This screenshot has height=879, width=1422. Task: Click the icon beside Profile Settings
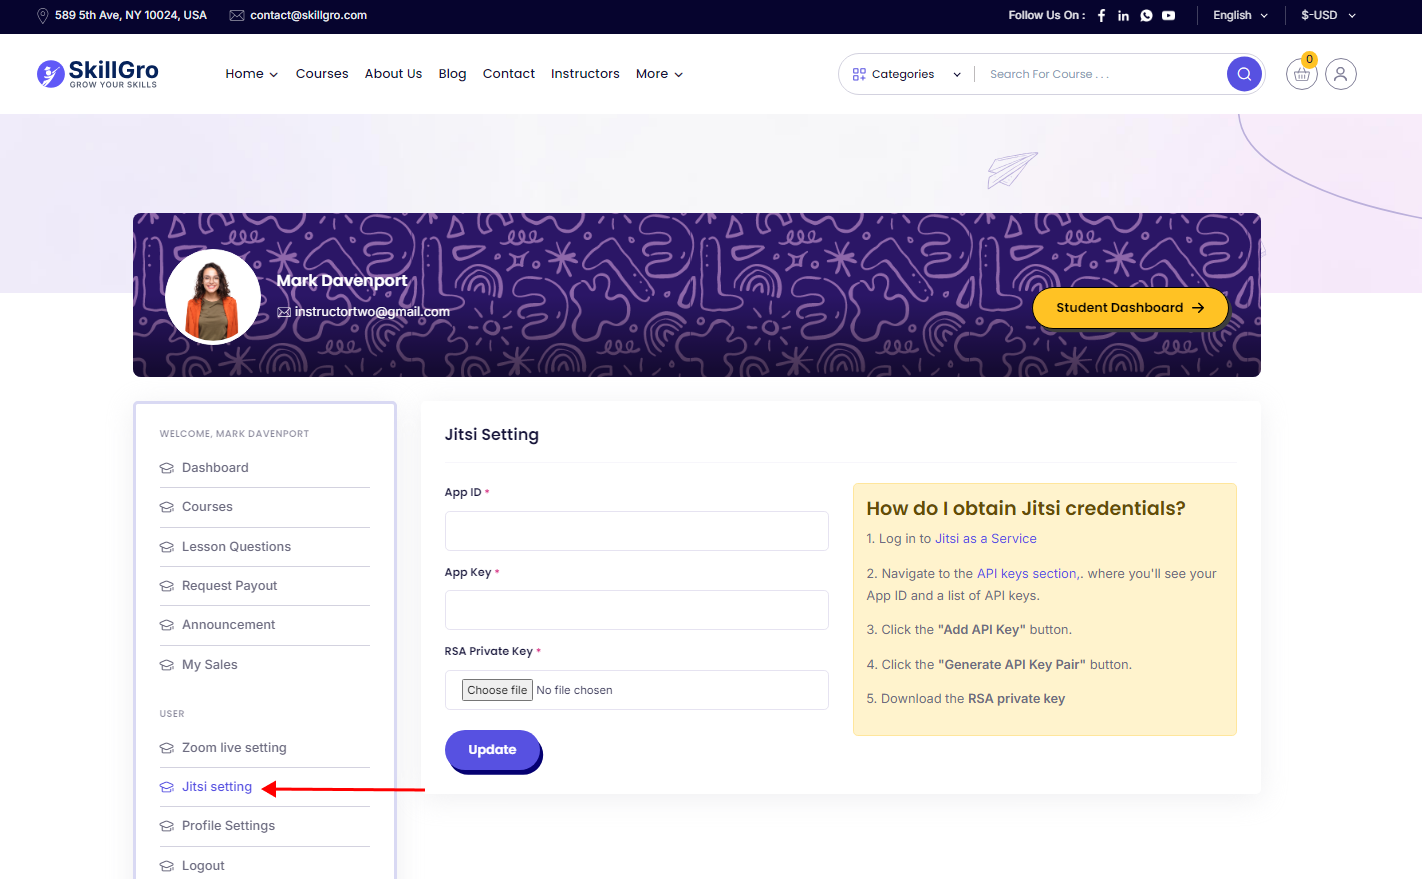pyautogui.click(x=167, y=826)
